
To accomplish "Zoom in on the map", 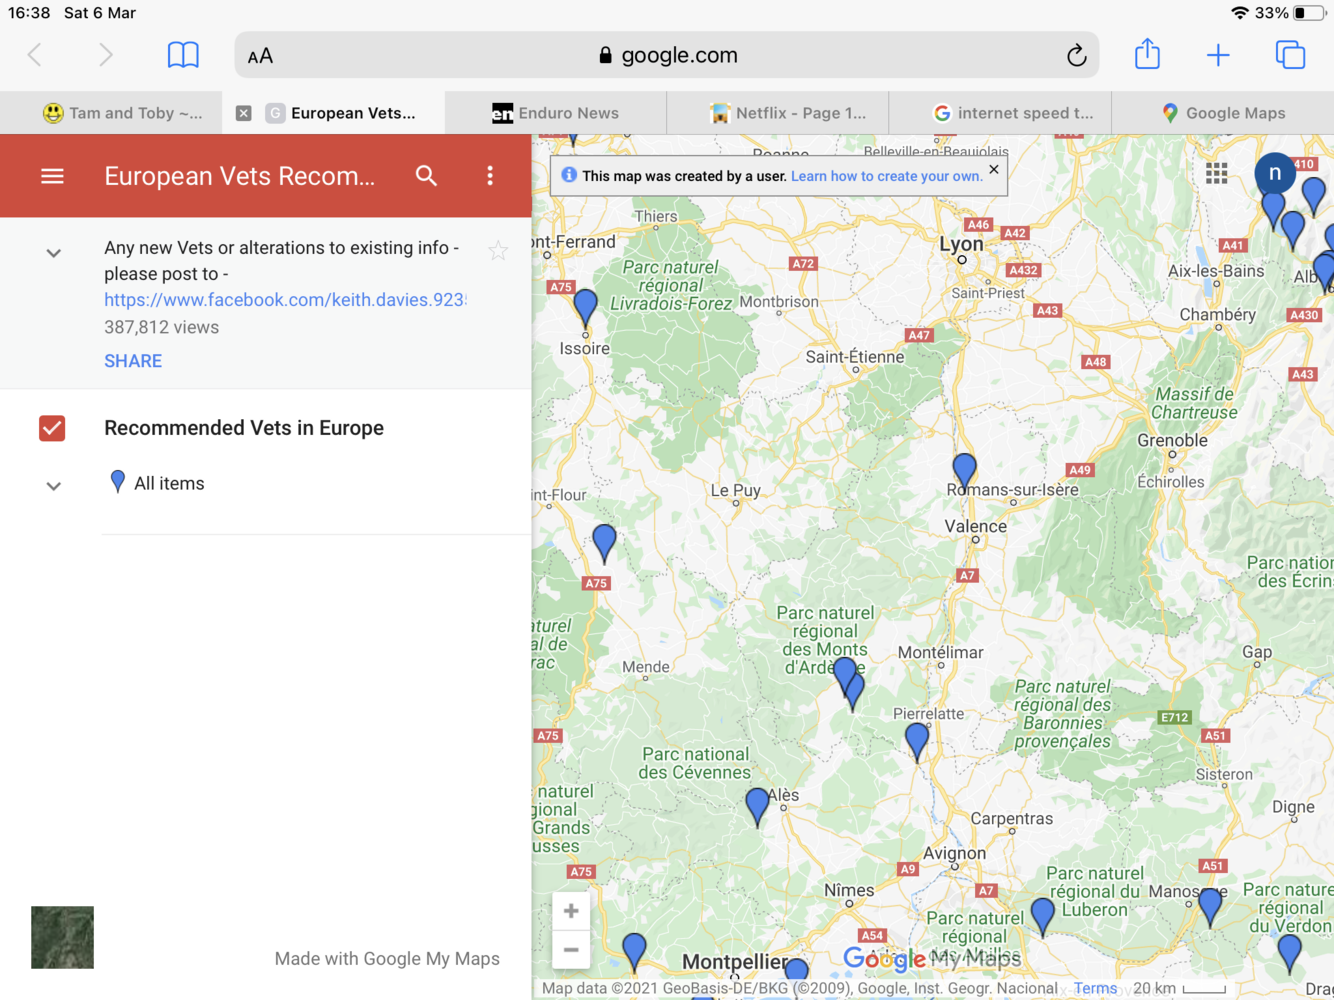I will [x=571, y=911].
